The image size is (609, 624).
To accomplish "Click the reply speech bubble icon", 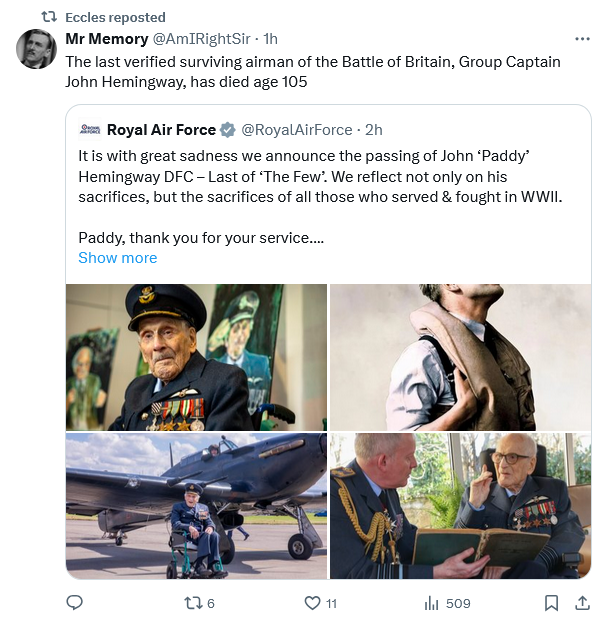I will [x=74, y=602].
